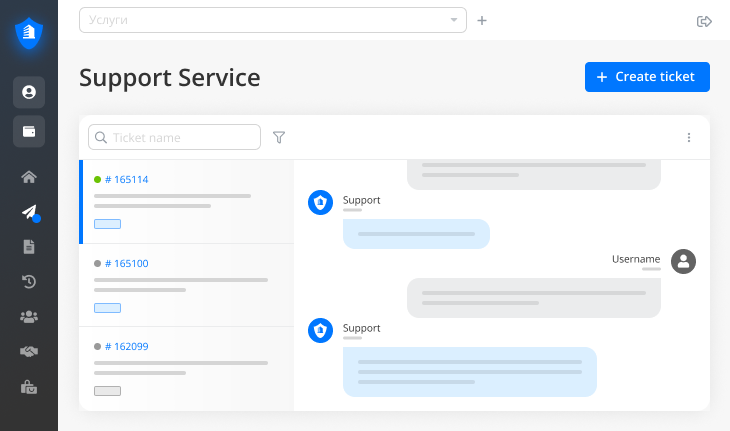Go to Home via sidebar icon
This screenshot has height=431, width=730.
tap(29, 177)
